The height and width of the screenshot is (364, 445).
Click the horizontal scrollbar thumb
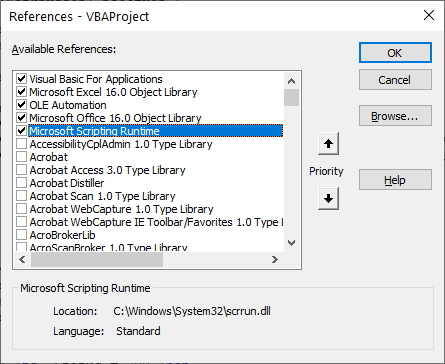97,259
